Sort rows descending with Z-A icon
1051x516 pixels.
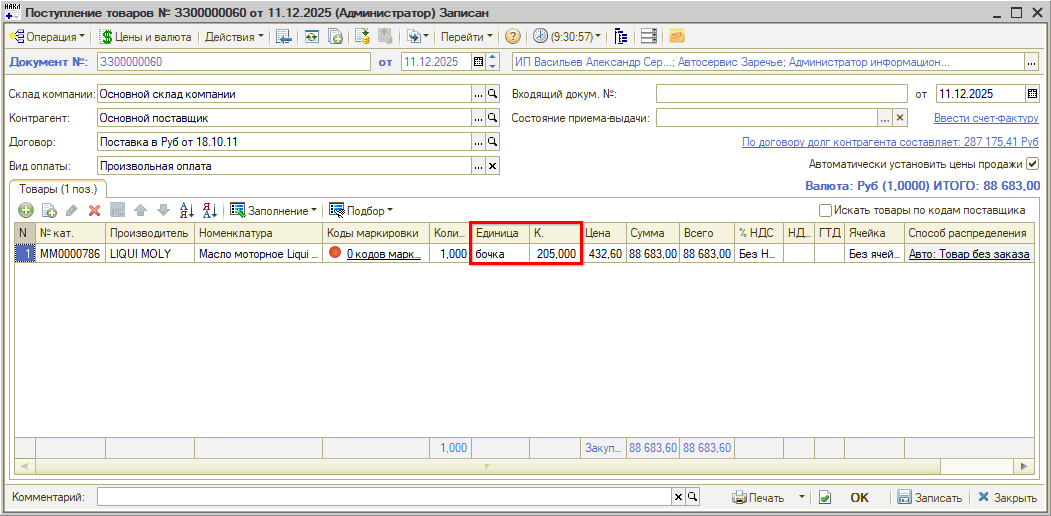[210, 211]
